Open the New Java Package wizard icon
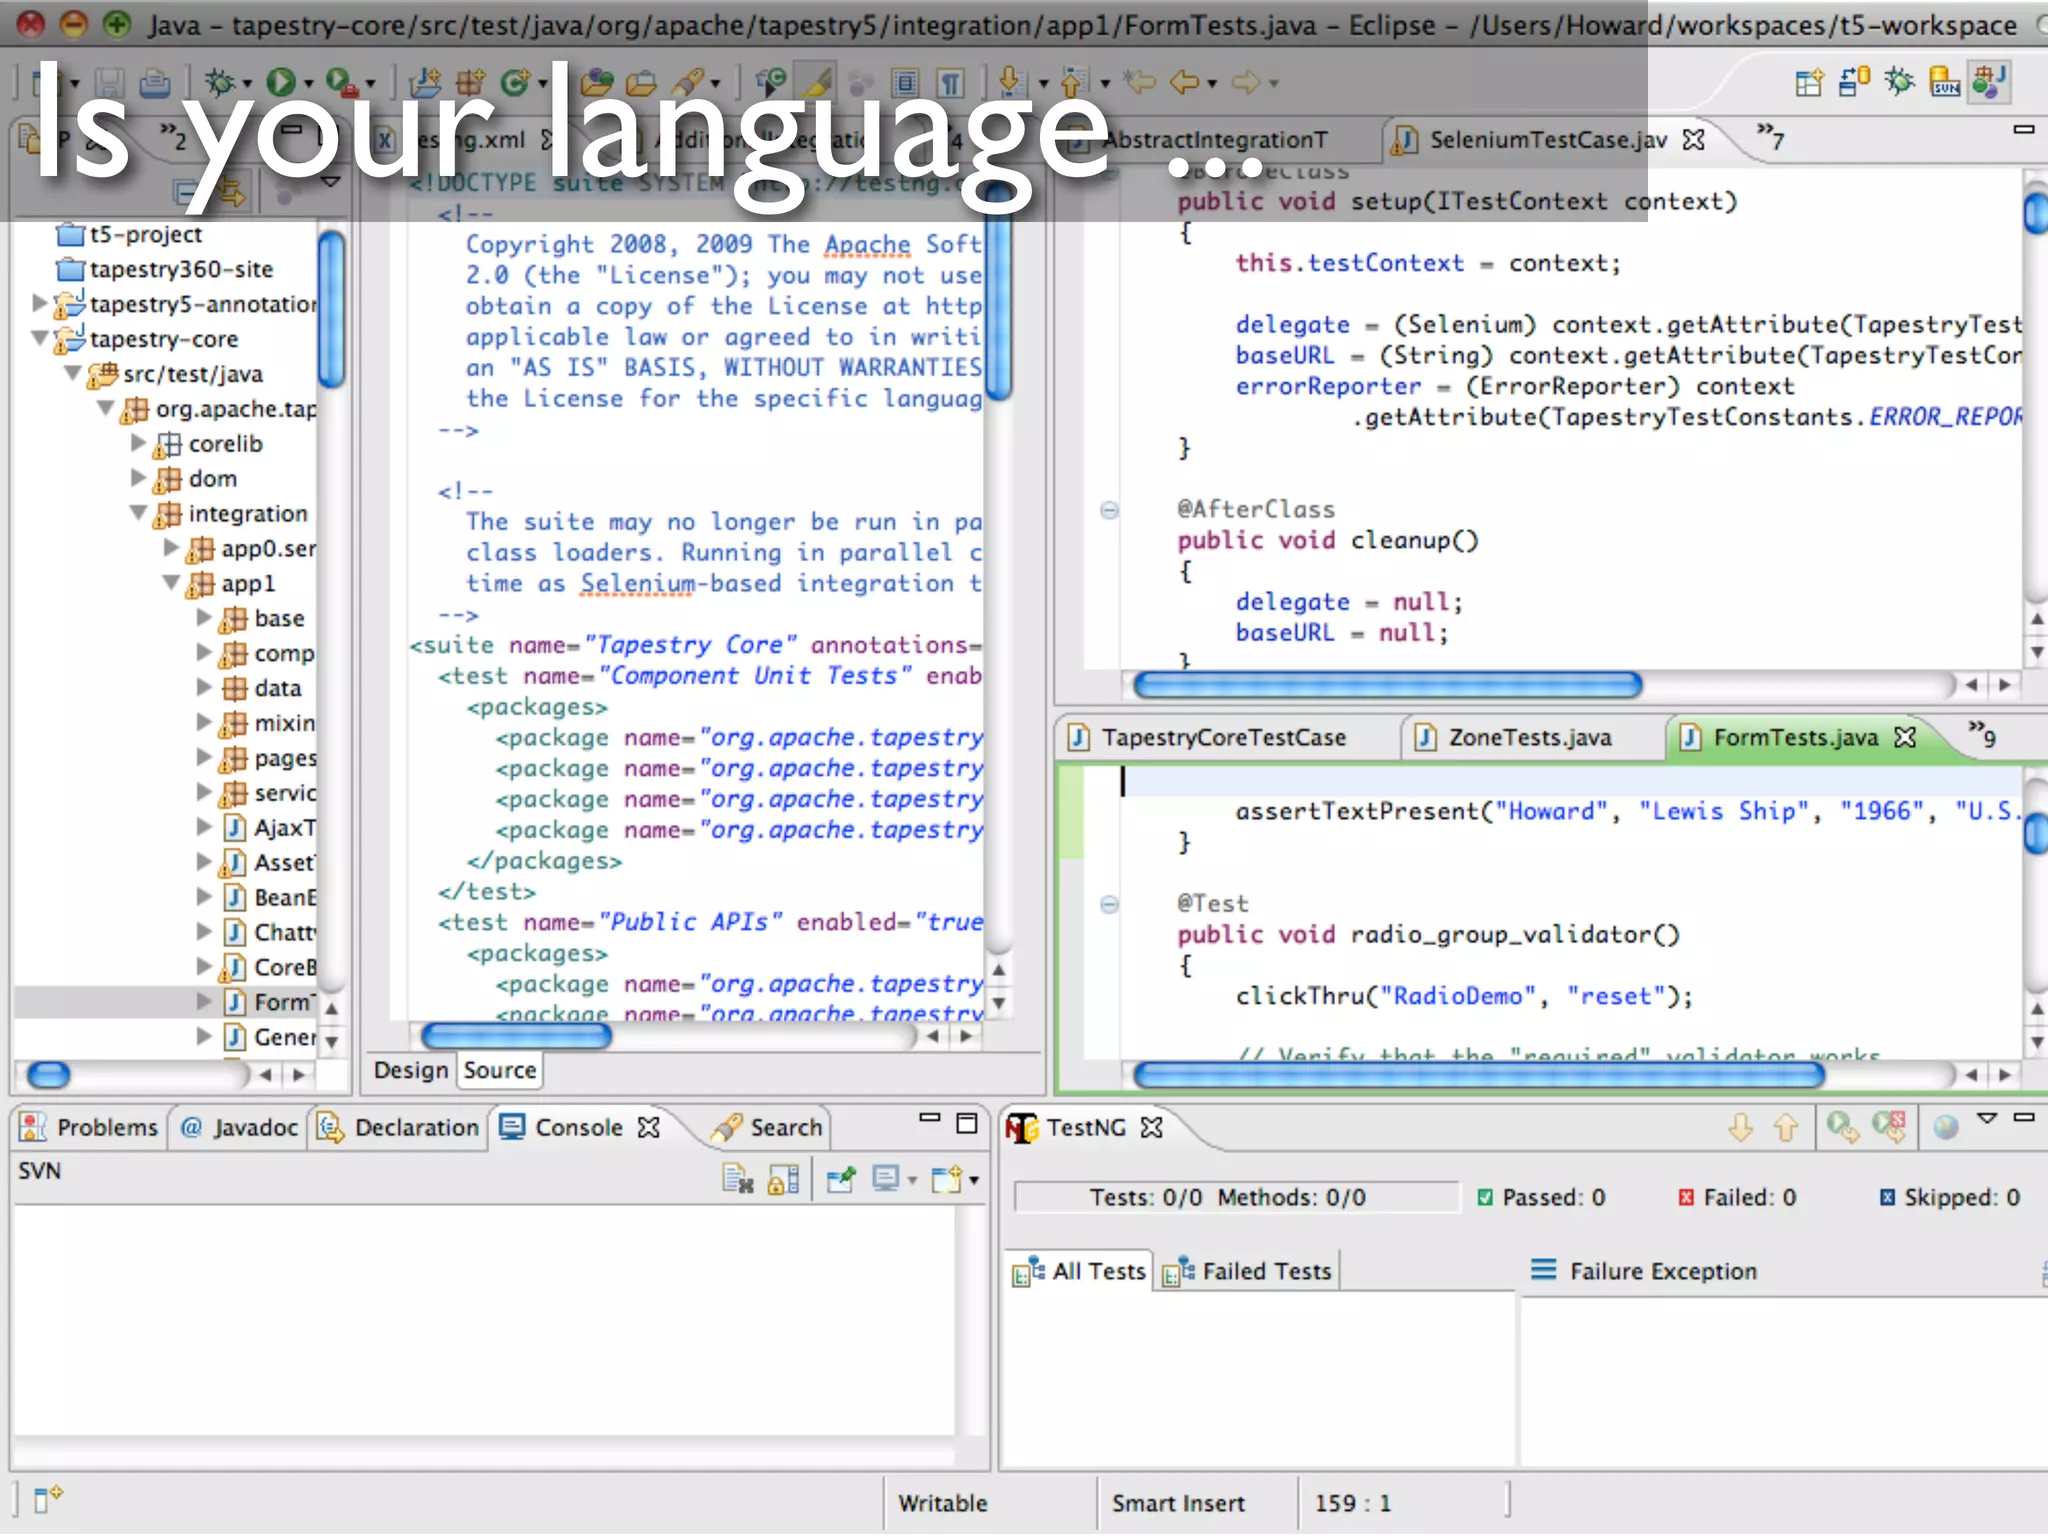Screen dimensions: 2048x1536 tap(469, 82)
